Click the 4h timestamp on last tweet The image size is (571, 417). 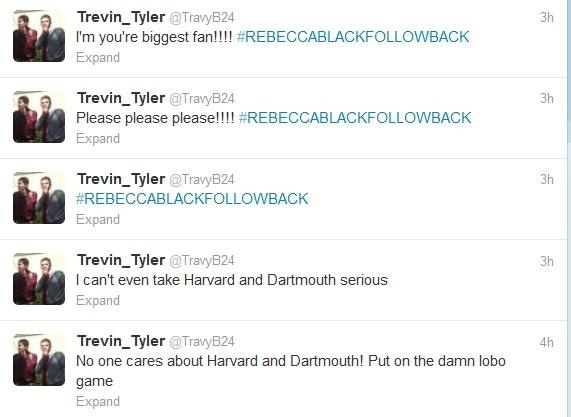point(547,342)
